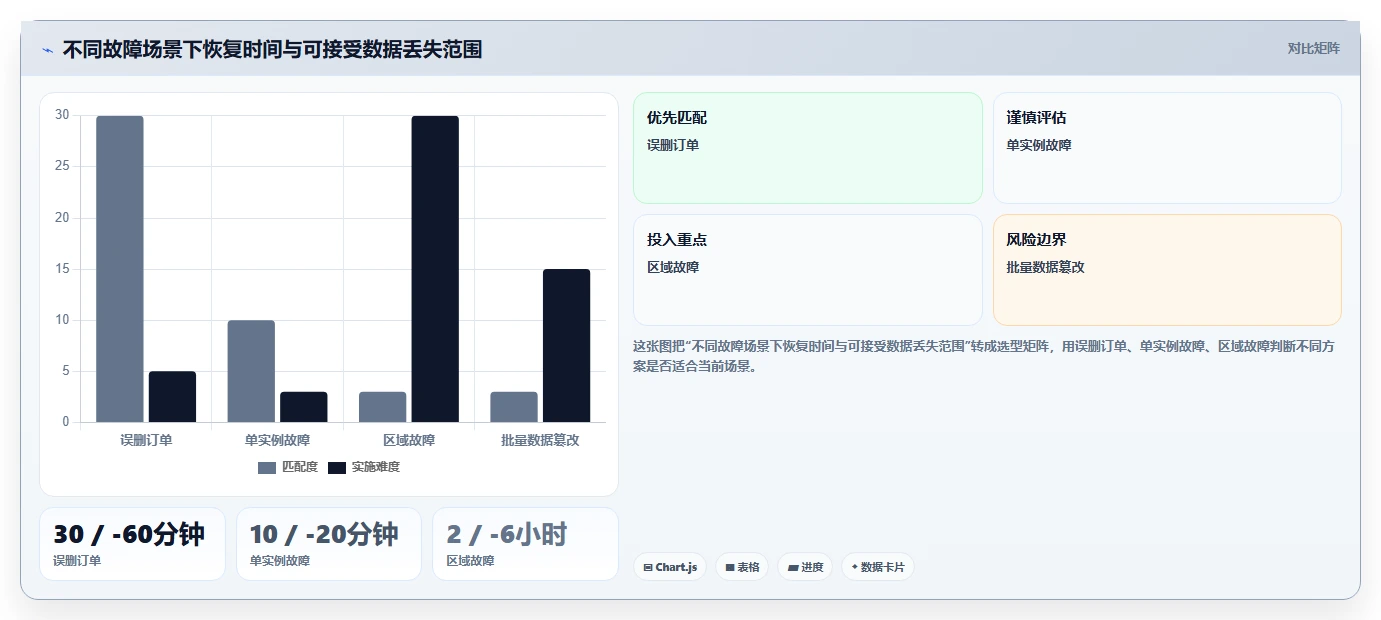Click the 2 / -6小时 stat card

(525, 544)
